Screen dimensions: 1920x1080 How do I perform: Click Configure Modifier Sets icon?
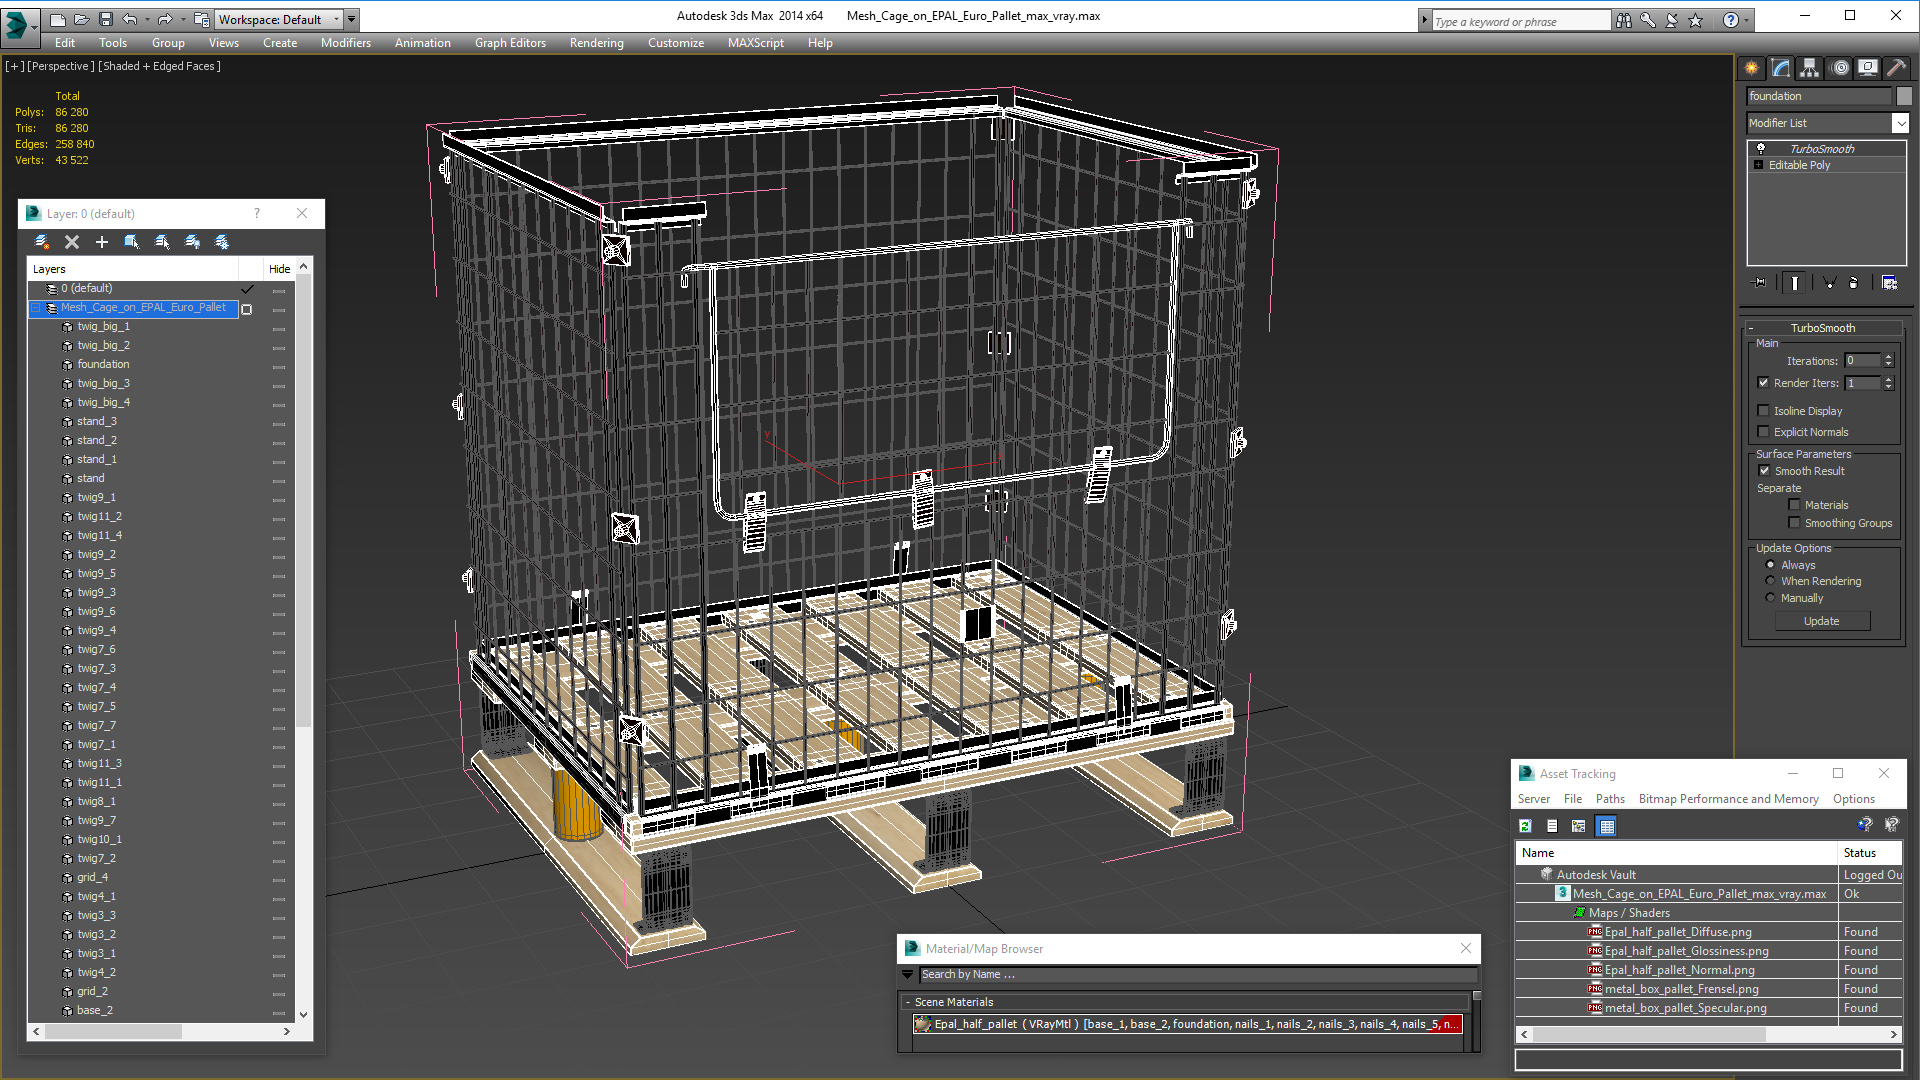(1889, 283)
